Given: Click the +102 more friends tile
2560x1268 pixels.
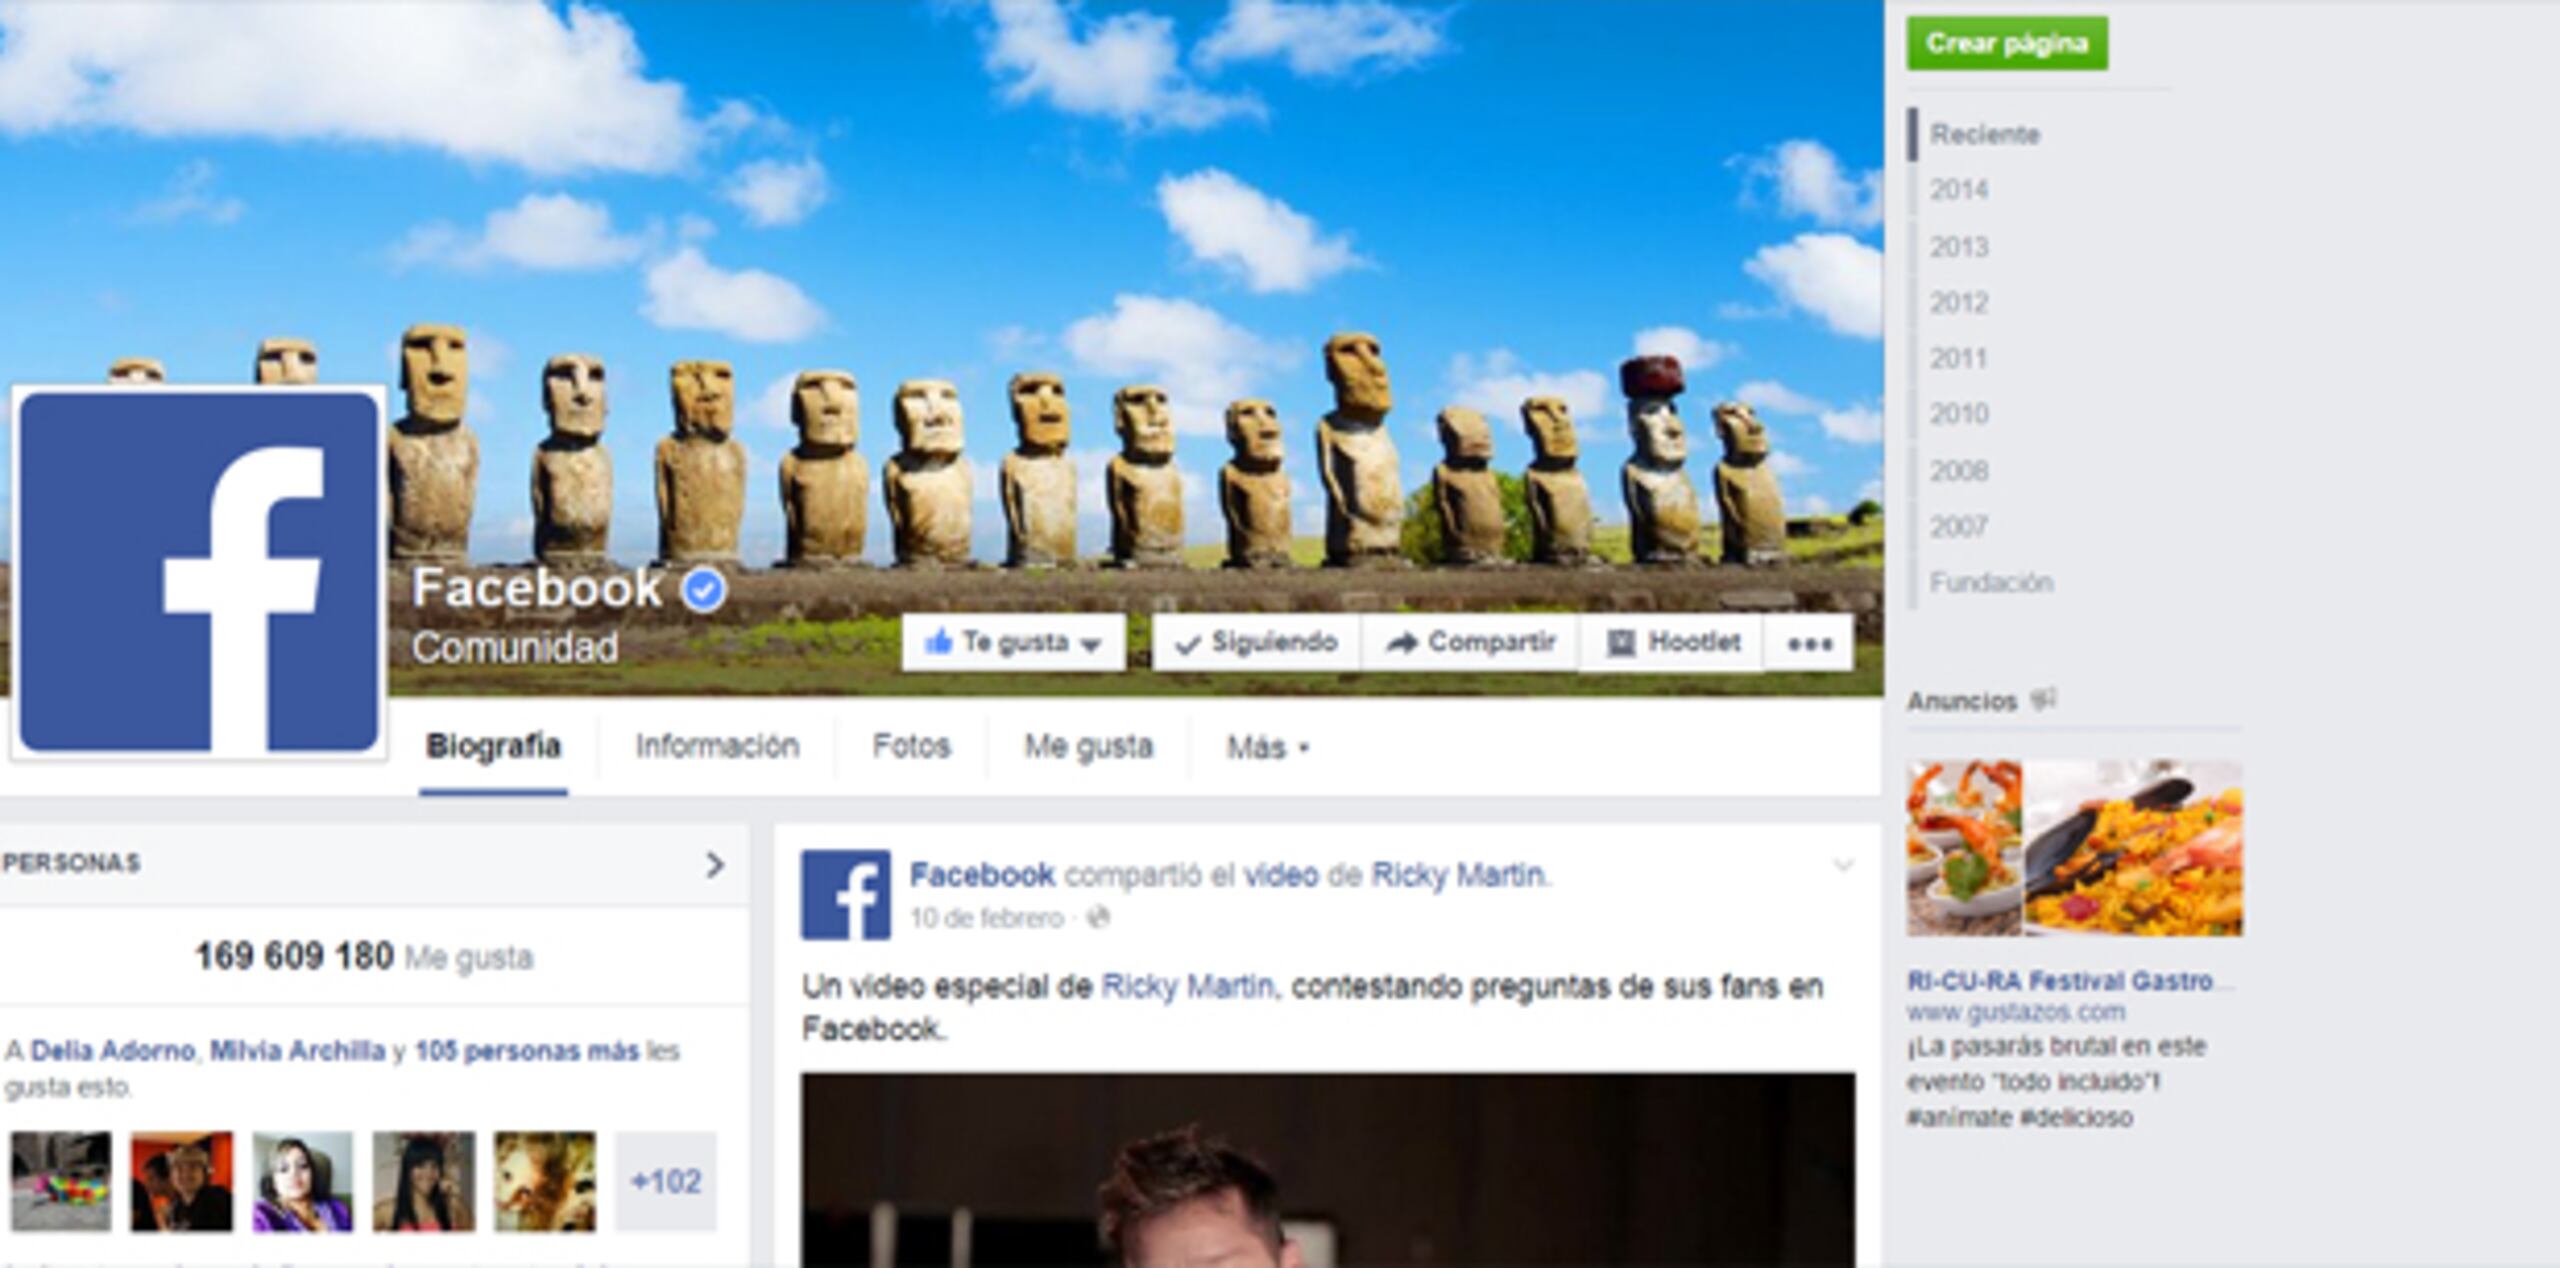Looking at the screenshot, I should click(x=666, y=1181).
